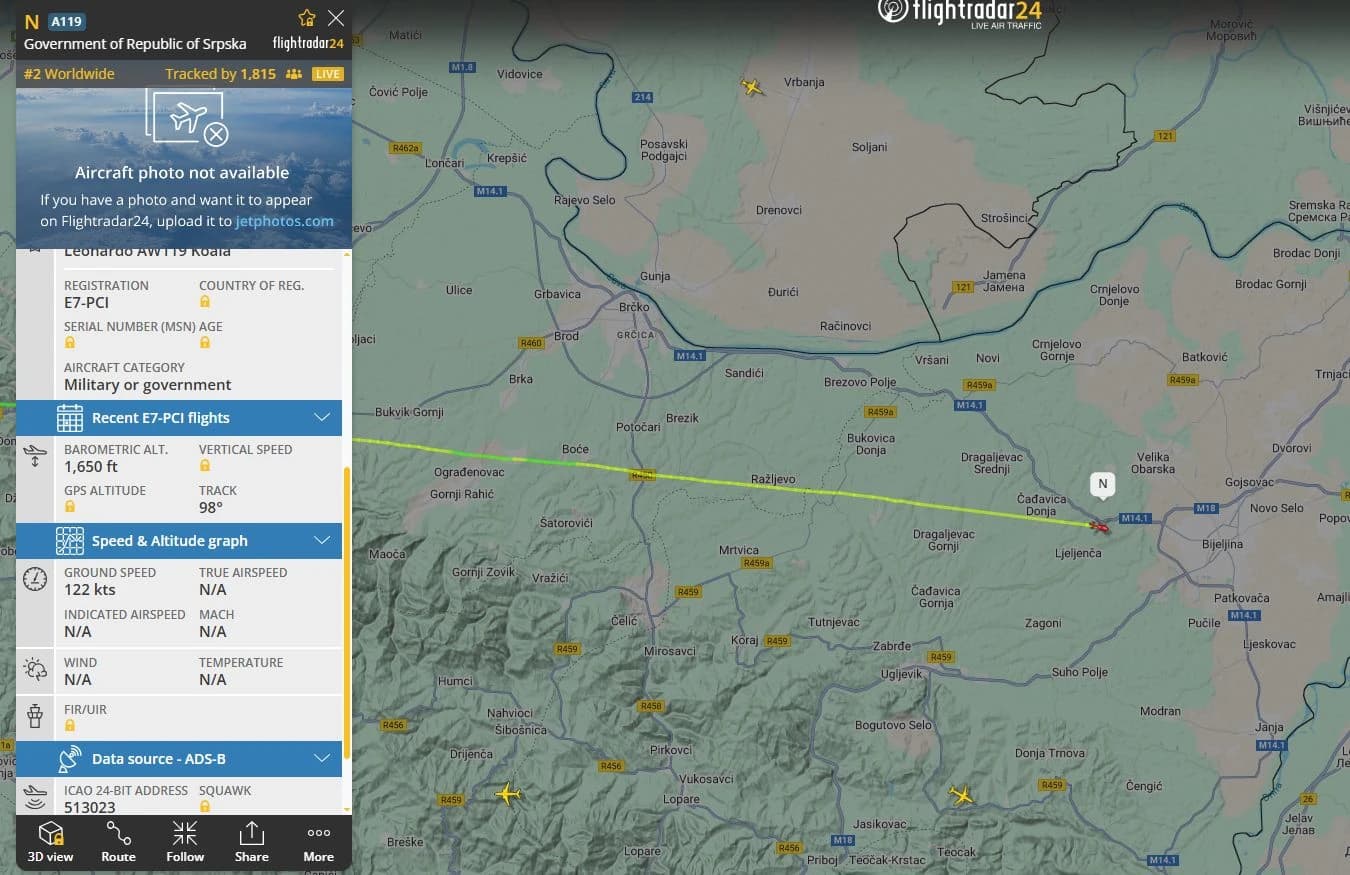The width and height of the screenshot is (1350, 875).
Task: Click the FIR/UIR control tower icon
Action: tap(35, 716)
